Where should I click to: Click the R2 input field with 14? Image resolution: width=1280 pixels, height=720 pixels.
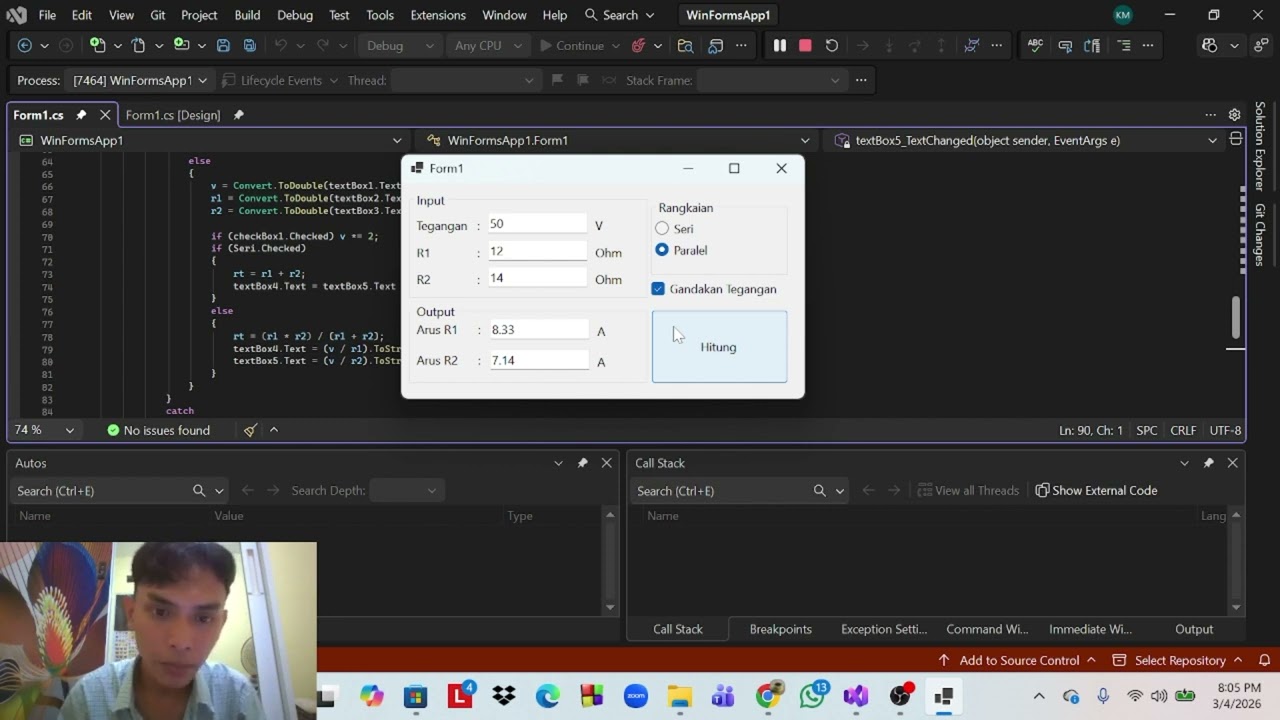click(x=538, y=278)
